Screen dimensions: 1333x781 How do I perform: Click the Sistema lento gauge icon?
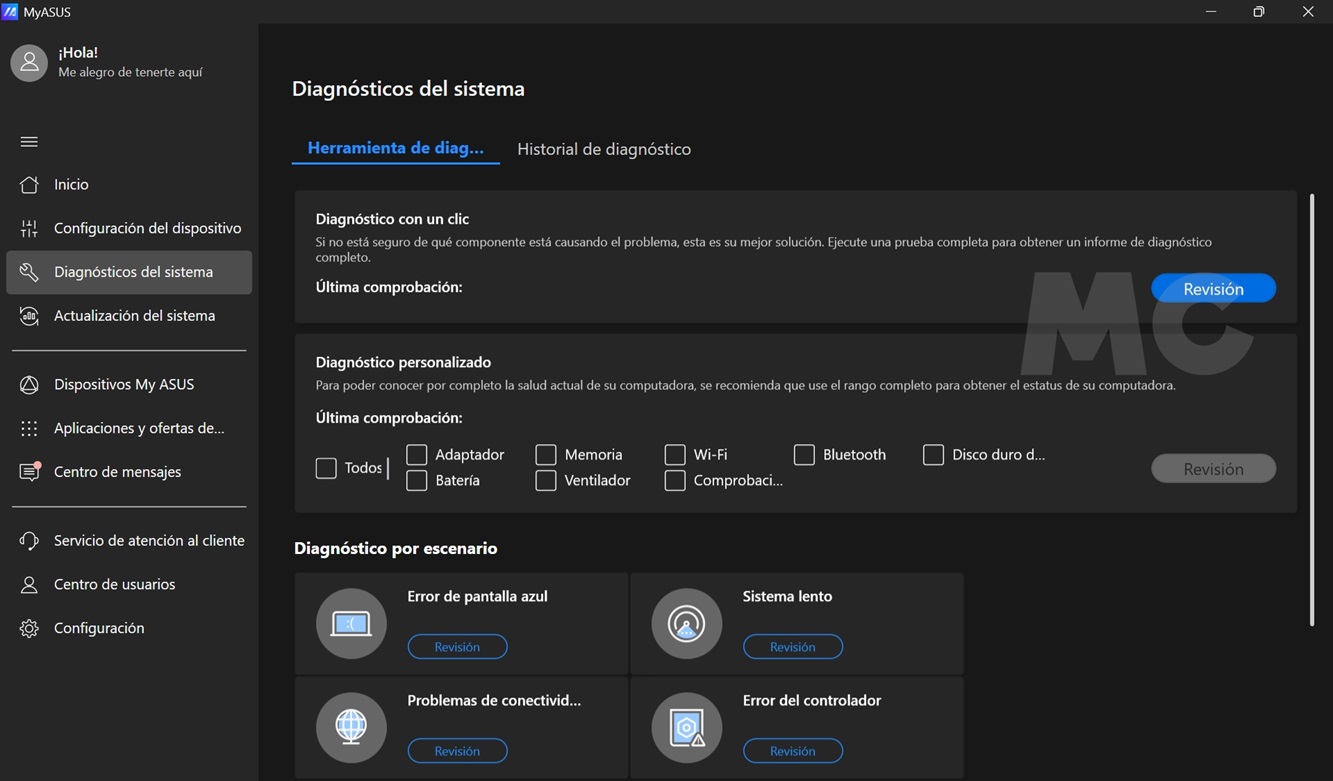pyautogui.click(x=686, y=624)
